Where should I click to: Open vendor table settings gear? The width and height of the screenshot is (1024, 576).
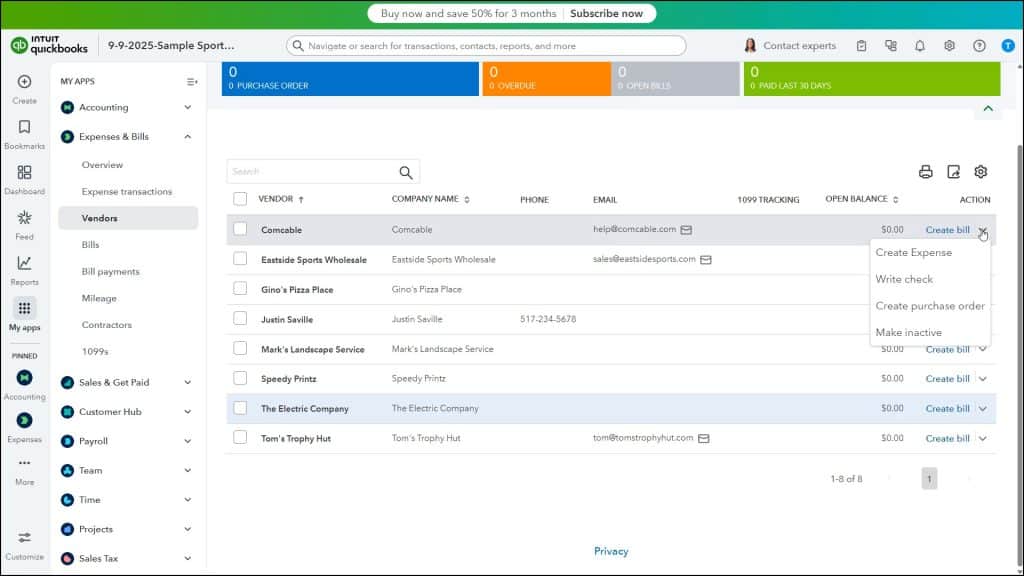pos(980,172)
